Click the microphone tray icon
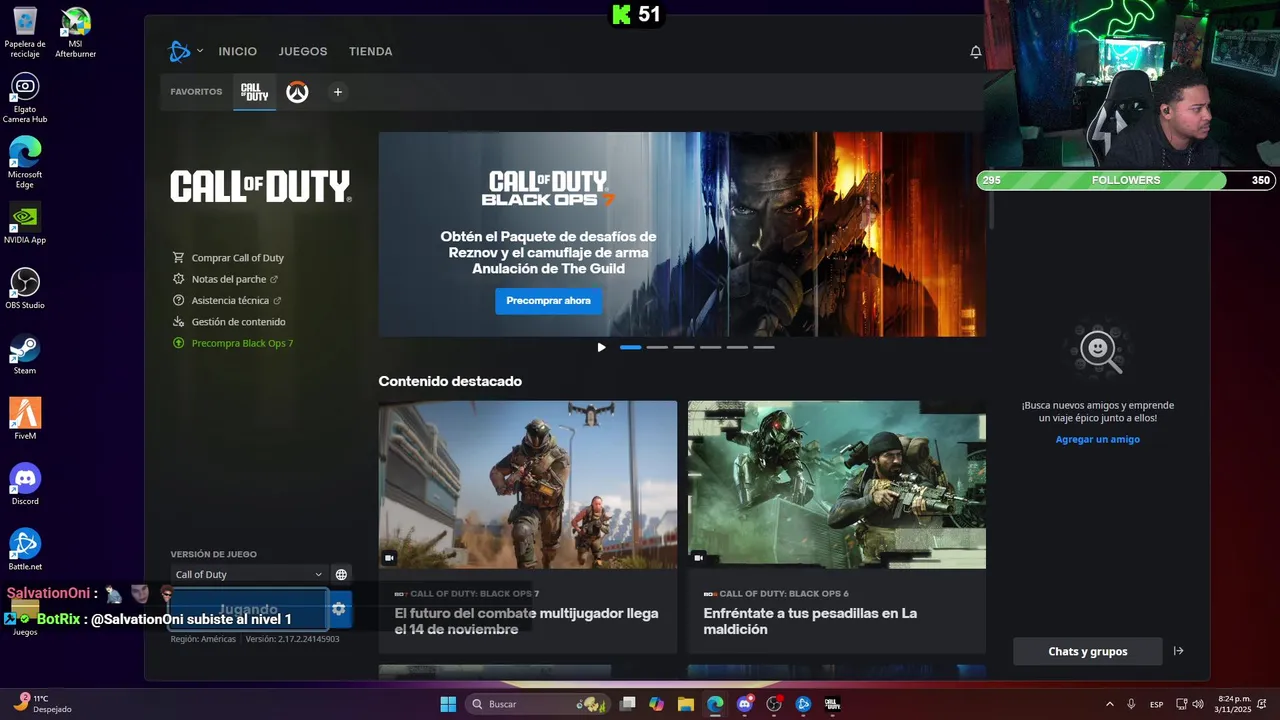 [x=1131, y=704]
